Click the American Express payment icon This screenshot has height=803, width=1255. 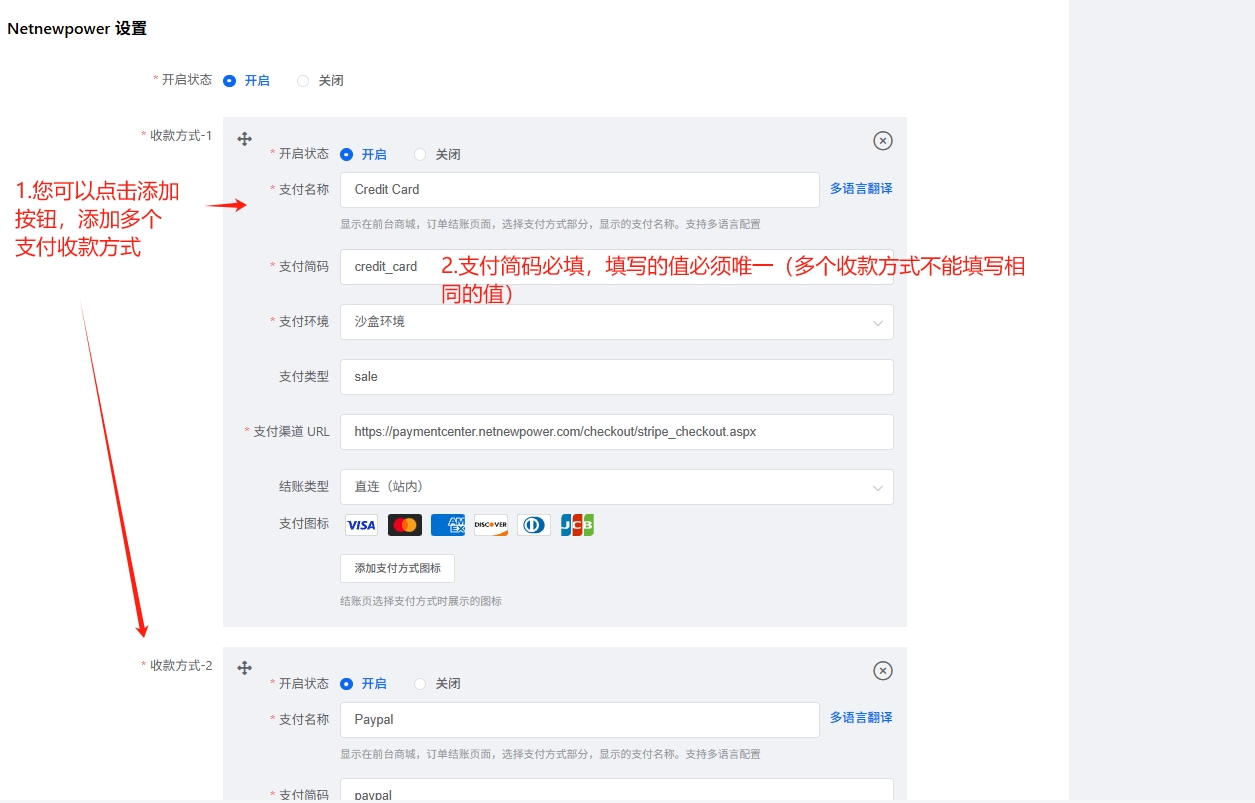point(448,525)
